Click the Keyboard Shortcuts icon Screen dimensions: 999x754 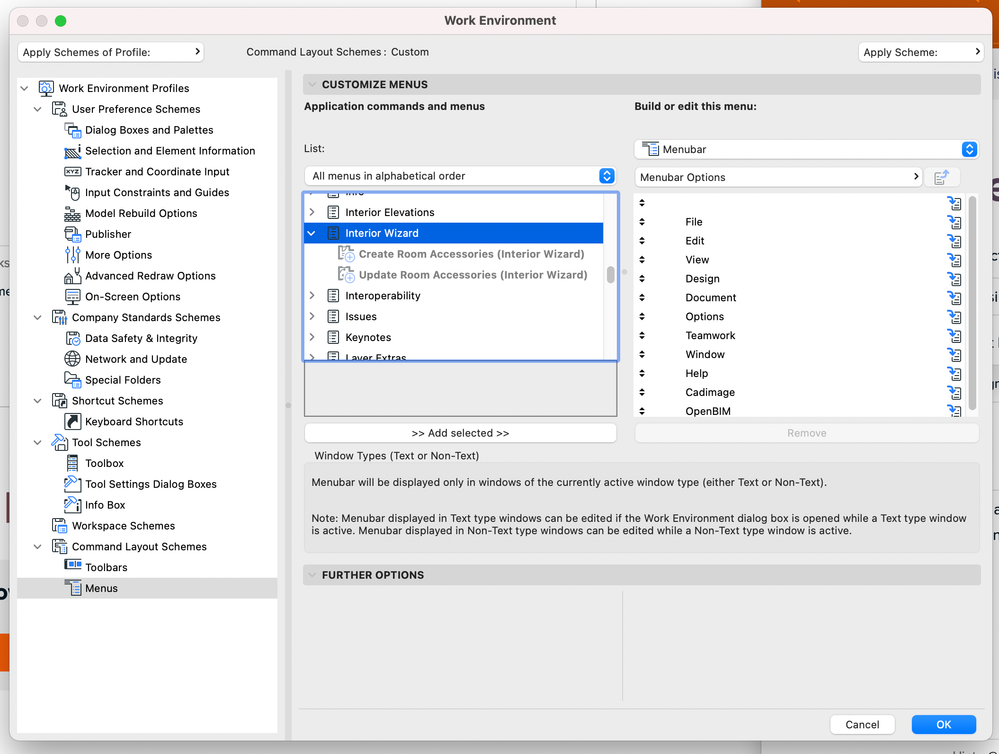(x=73, y=421)
